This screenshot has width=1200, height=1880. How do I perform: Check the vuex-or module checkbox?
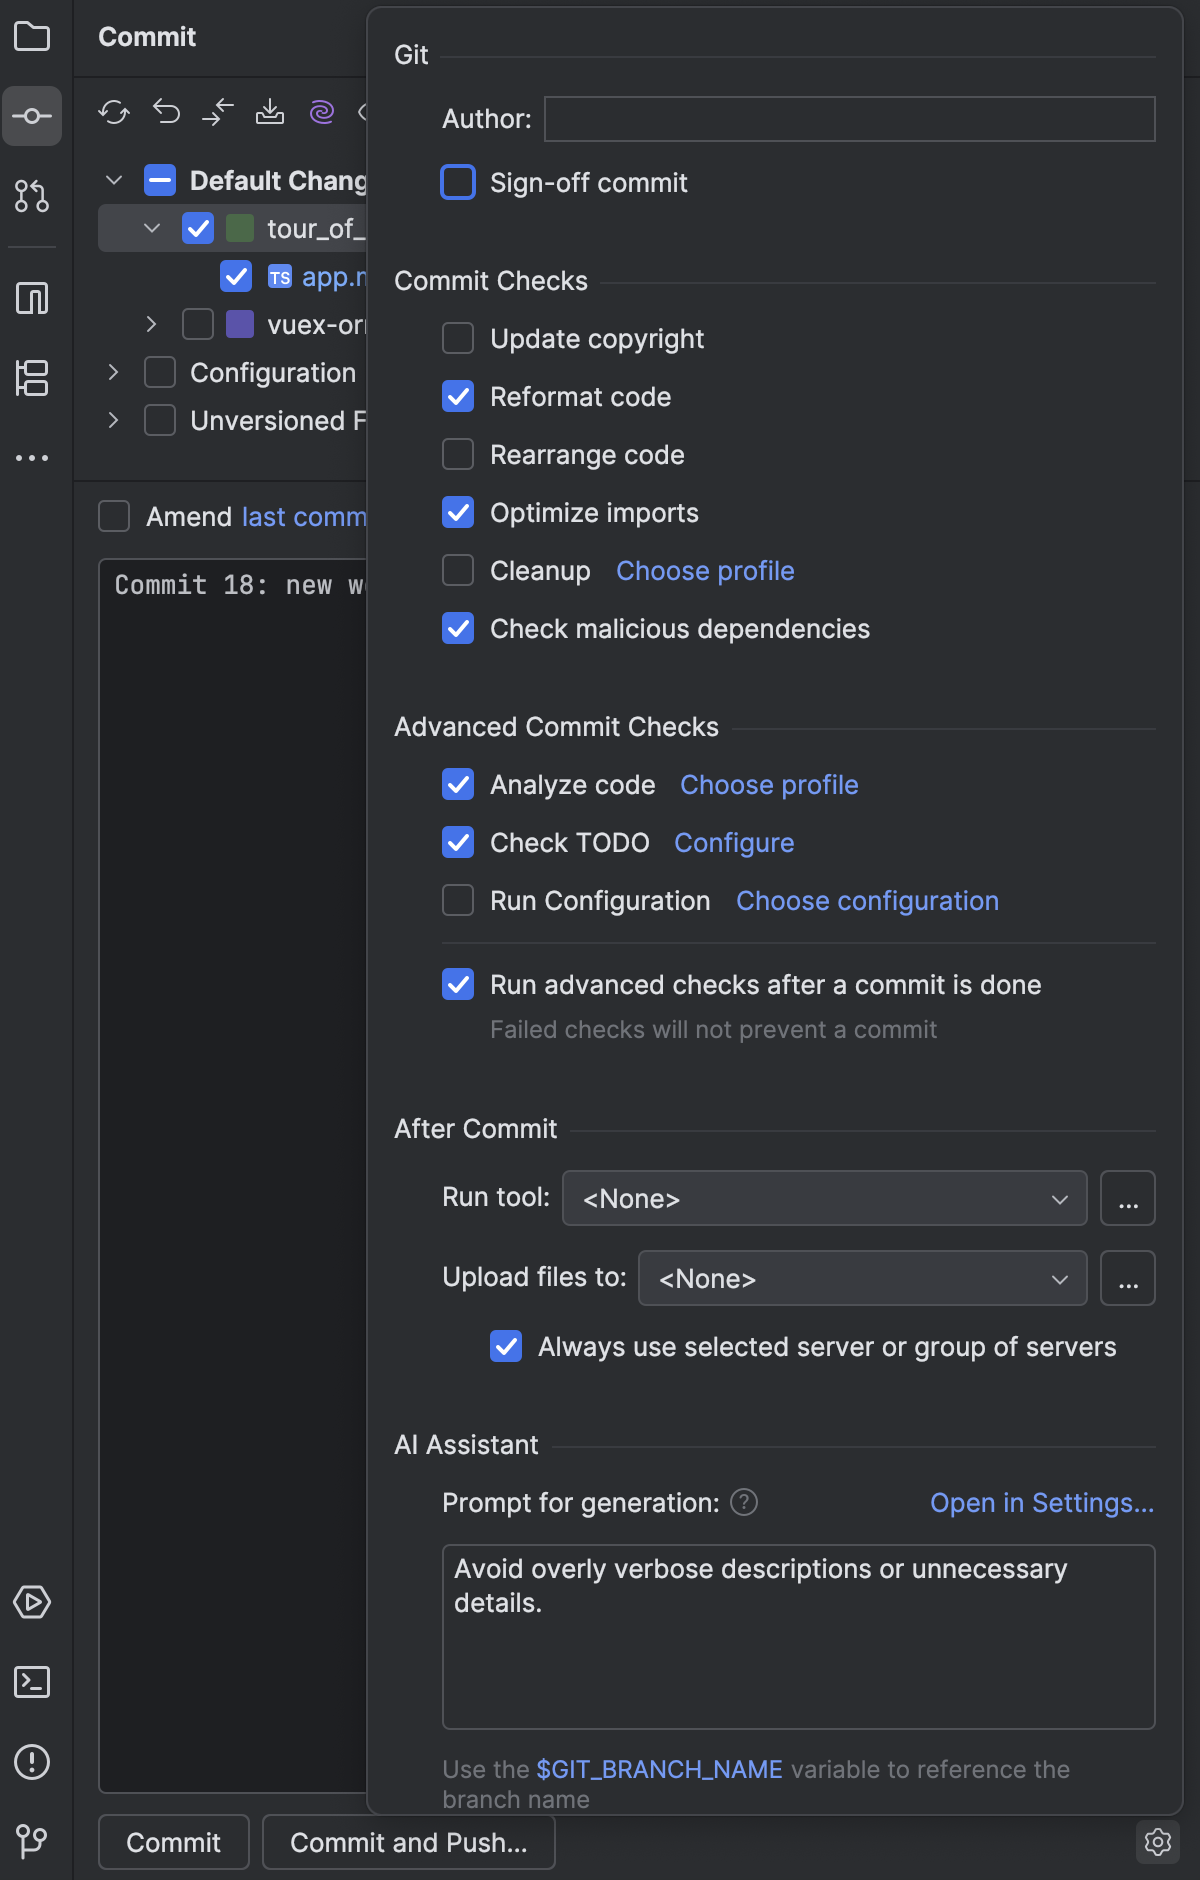198,324
